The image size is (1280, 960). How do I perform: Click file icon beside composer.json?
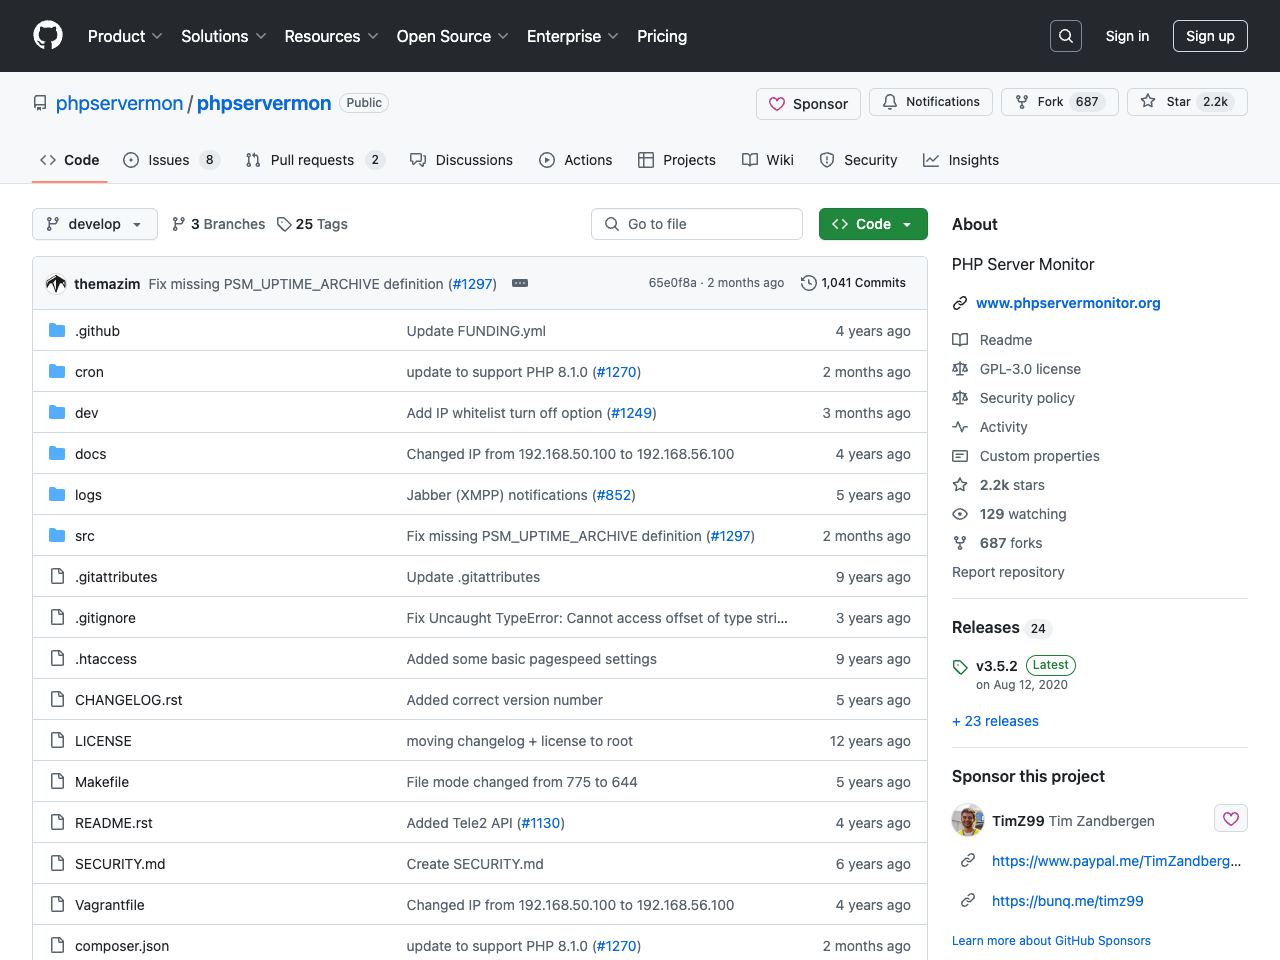coord(57,946)
